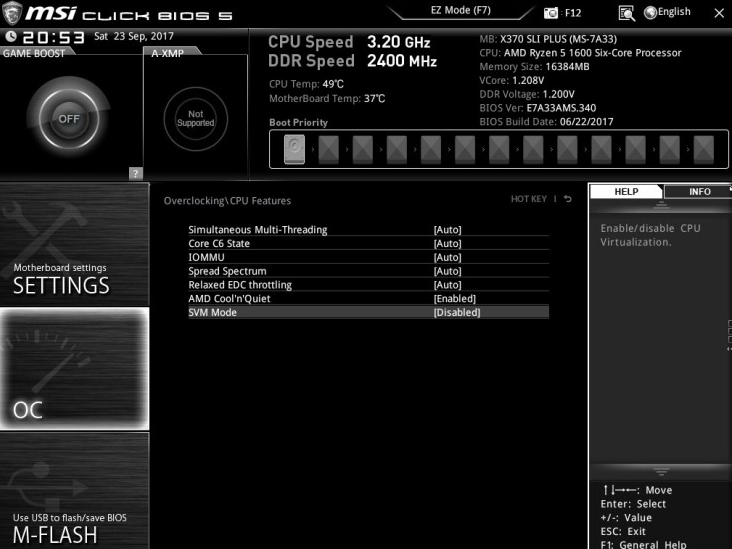The height and width of the screenshot is (549, 732).
Task: Select the hard drive boot priority device
Action: tap(295, 149)
